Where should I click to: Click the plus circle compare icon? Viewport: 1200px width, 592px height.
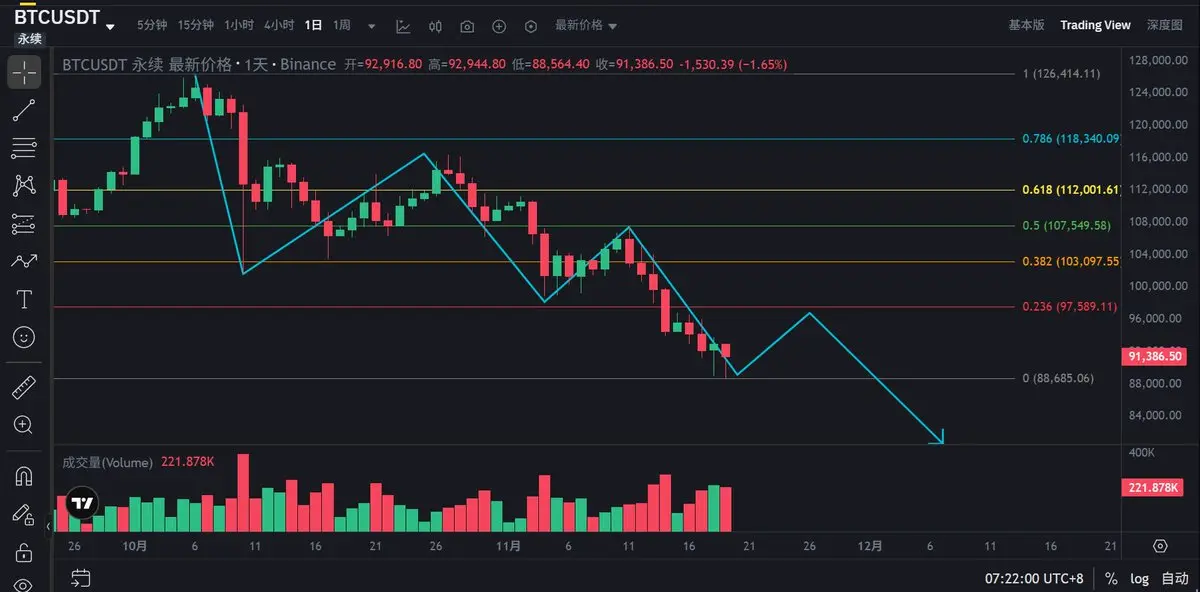499,26
